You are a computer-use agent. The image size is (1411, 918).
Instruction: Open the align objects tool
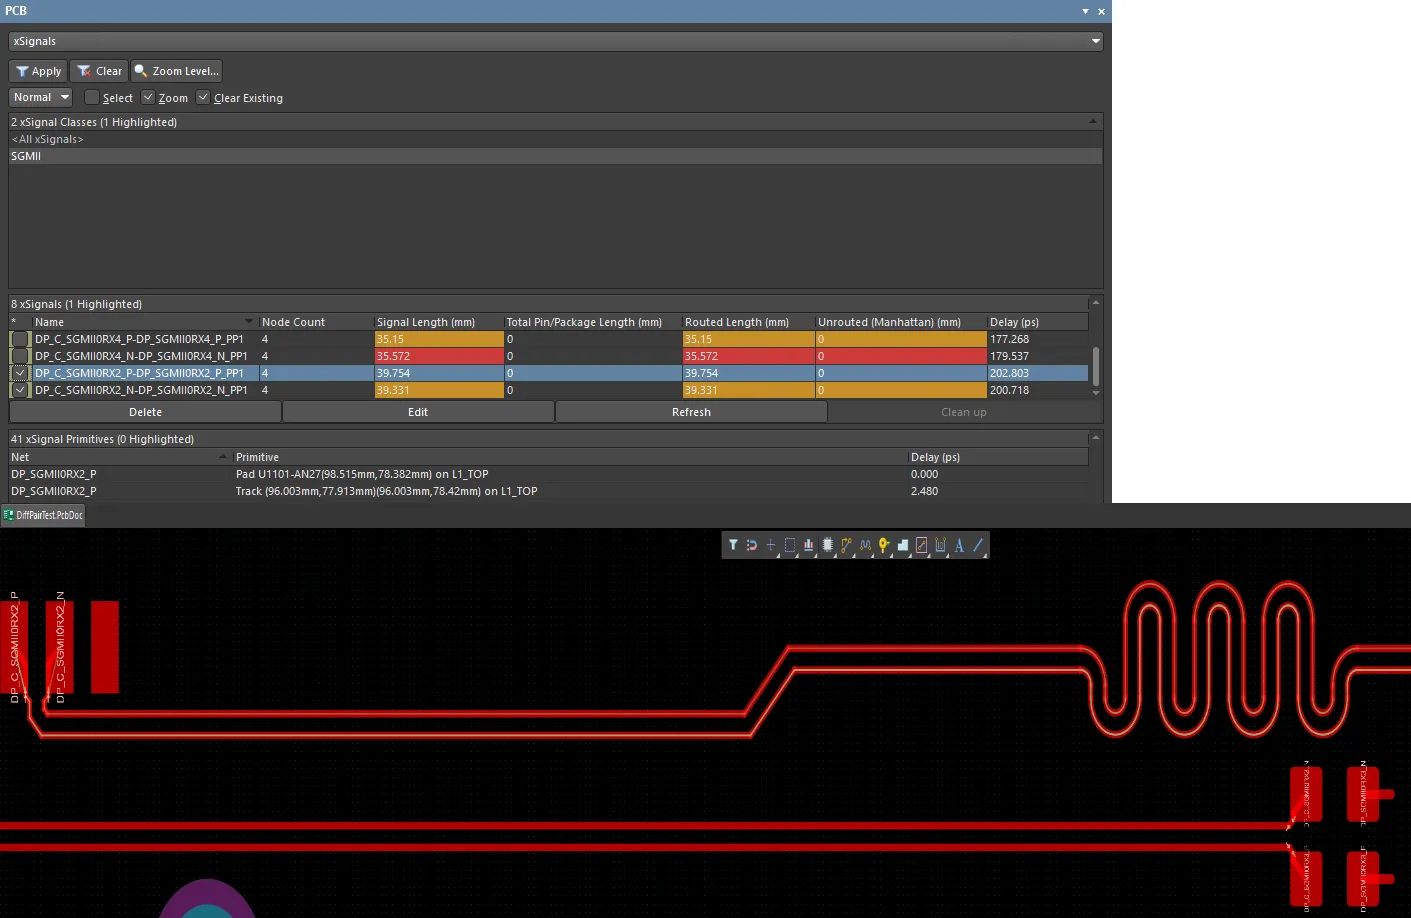click(x=809, y=545)
